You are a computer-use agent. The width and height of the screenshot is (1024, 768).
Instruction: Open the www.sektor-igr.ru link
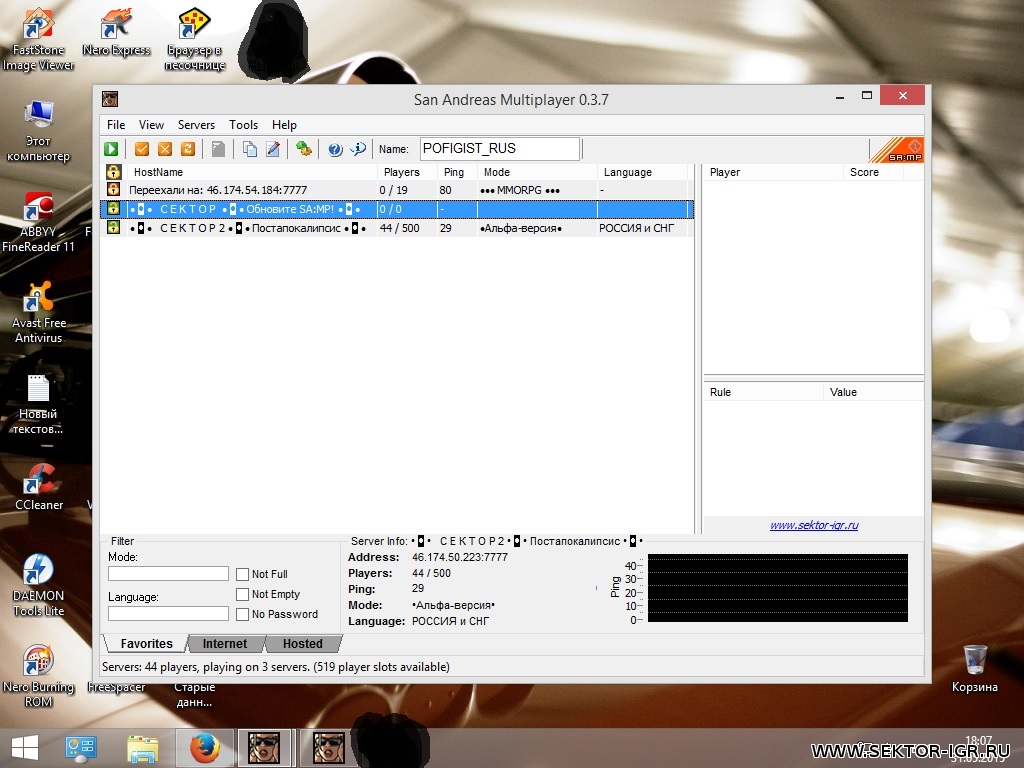(x=813, y=525)
